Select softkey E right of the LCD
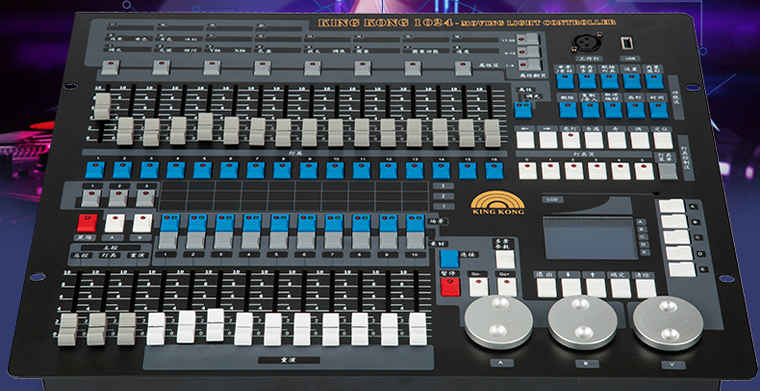 click(x=681, y=269)
